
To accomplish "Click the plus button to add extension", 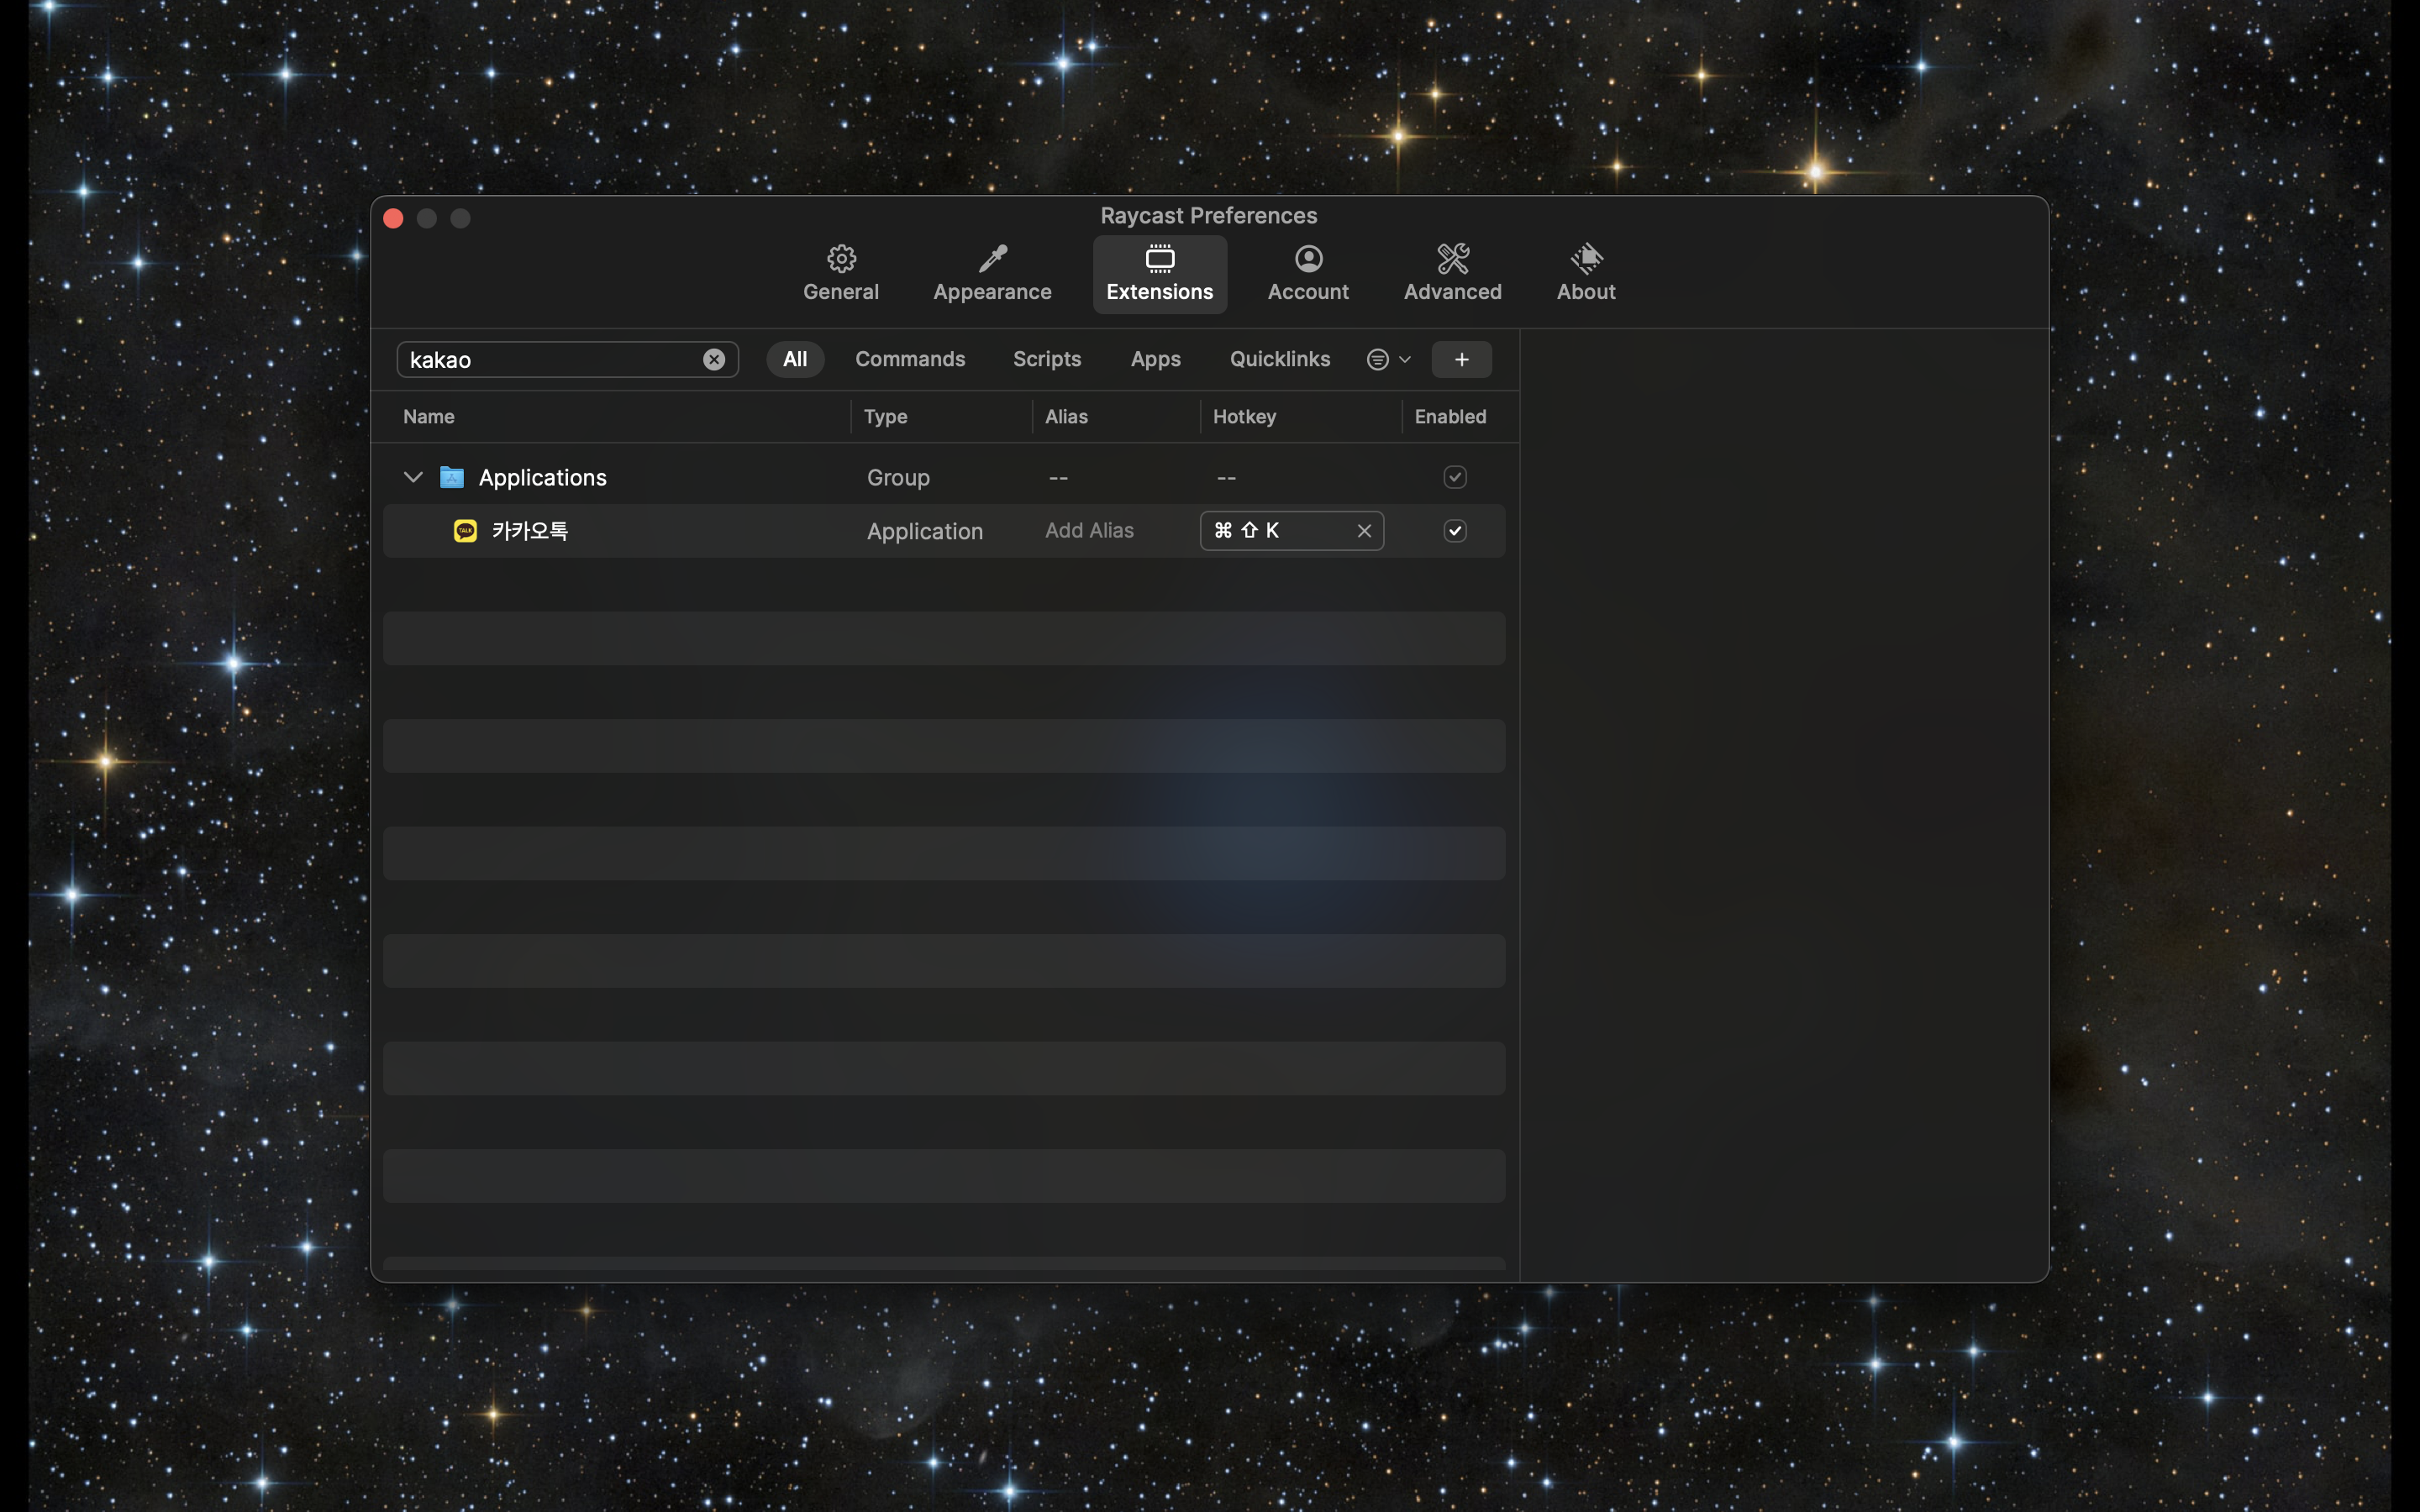I will (x=1460, y=360).
